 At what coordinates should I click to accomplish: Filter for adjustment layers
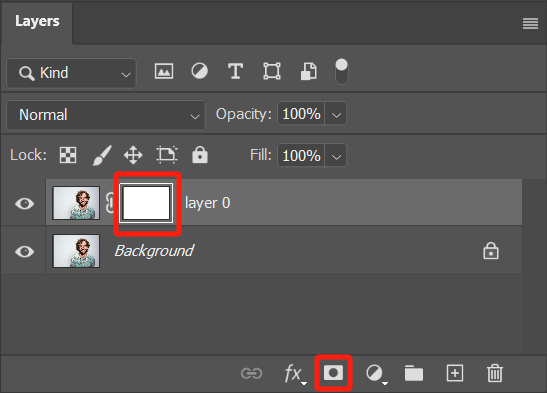coord(200,71)
